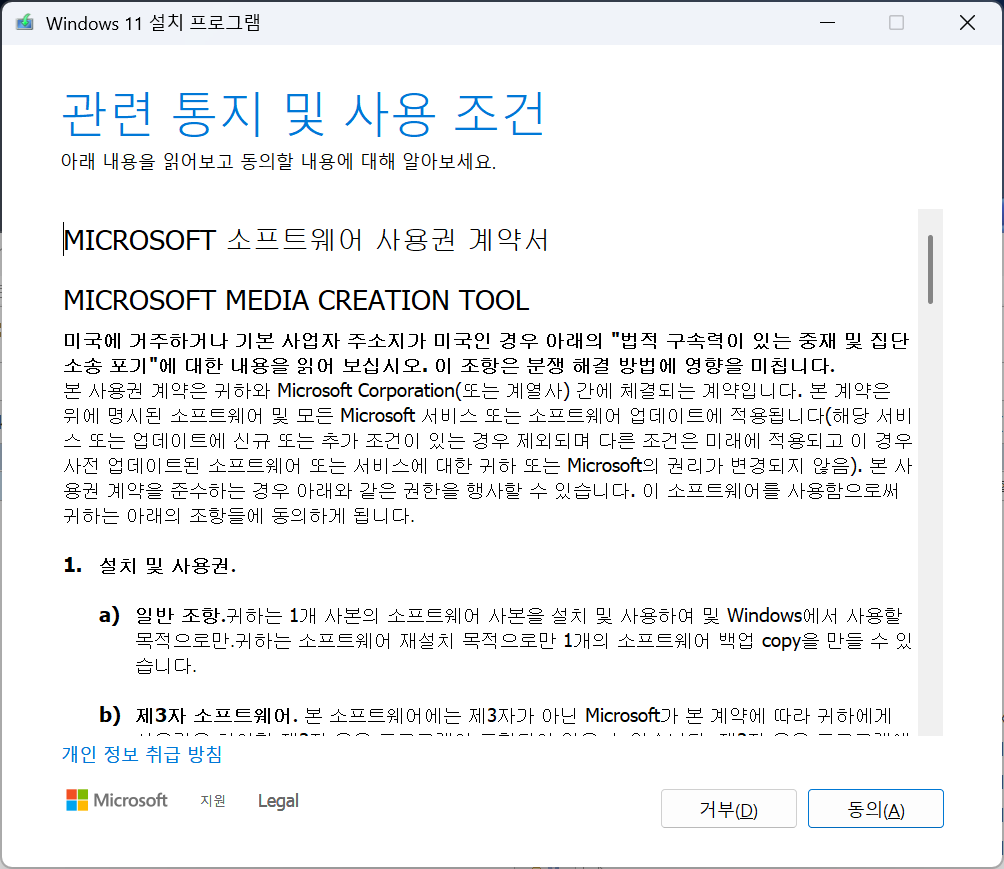Click the MICROSOFT MEDIA CREATION TOOL heading

296,300
